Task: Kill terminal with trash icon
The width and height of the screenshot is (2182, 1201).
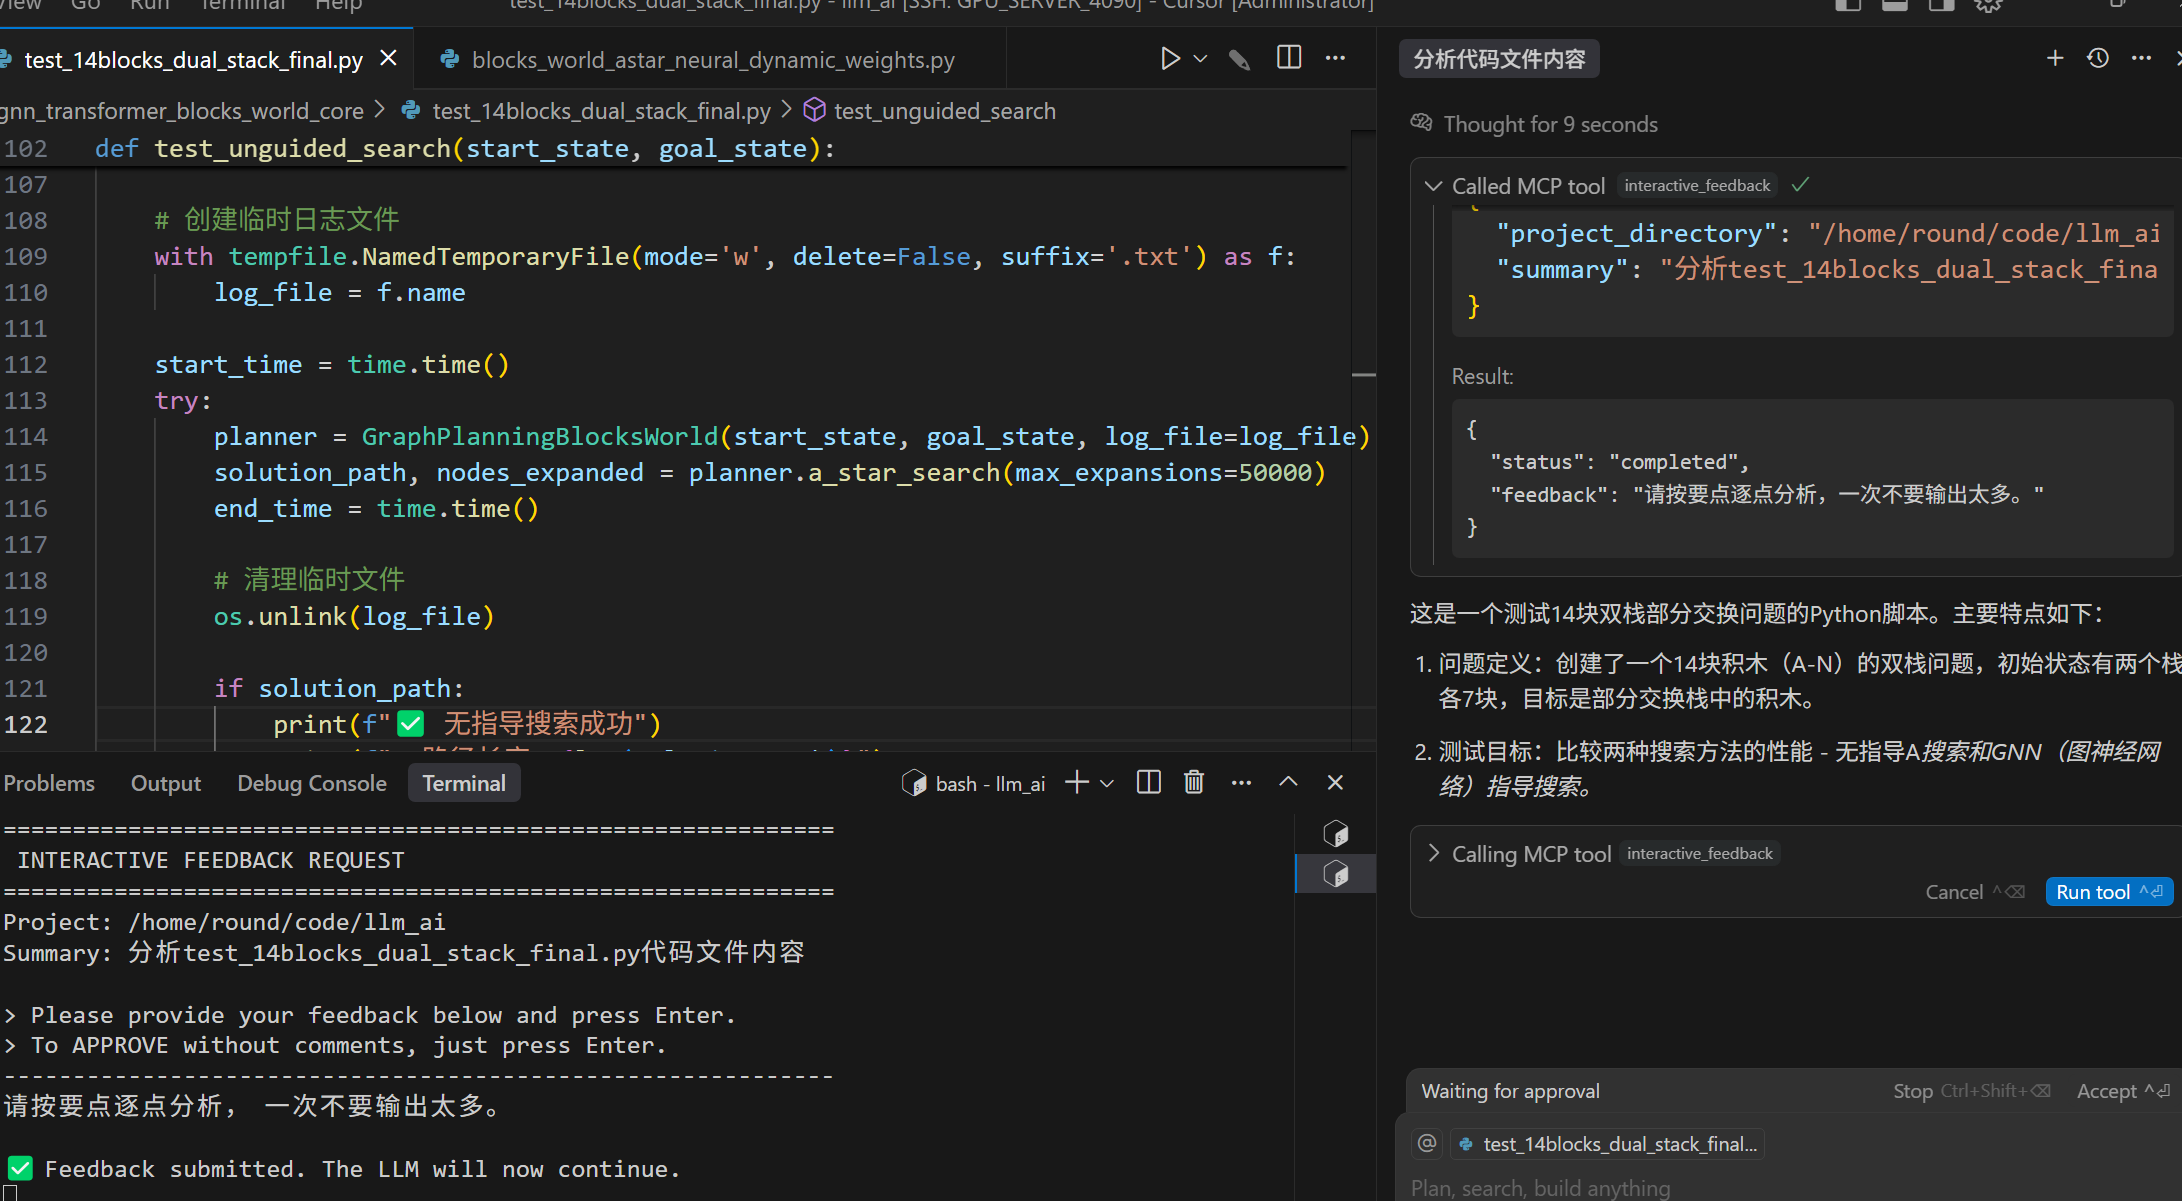Action: [x=1194, y=782]
